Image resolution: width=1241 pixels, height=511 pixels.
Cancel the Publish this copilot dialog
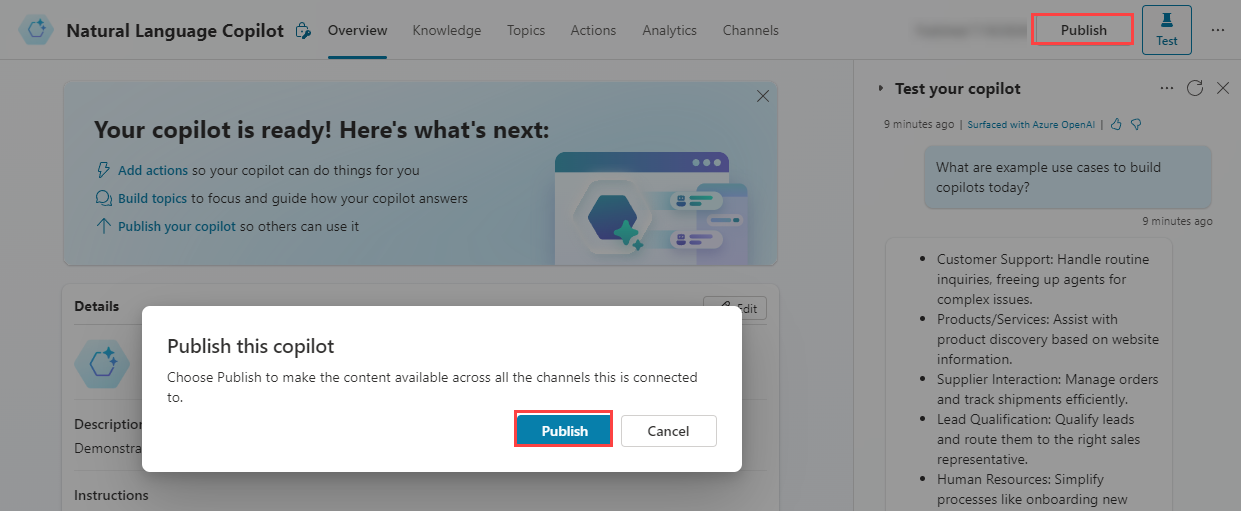point(668,431)
